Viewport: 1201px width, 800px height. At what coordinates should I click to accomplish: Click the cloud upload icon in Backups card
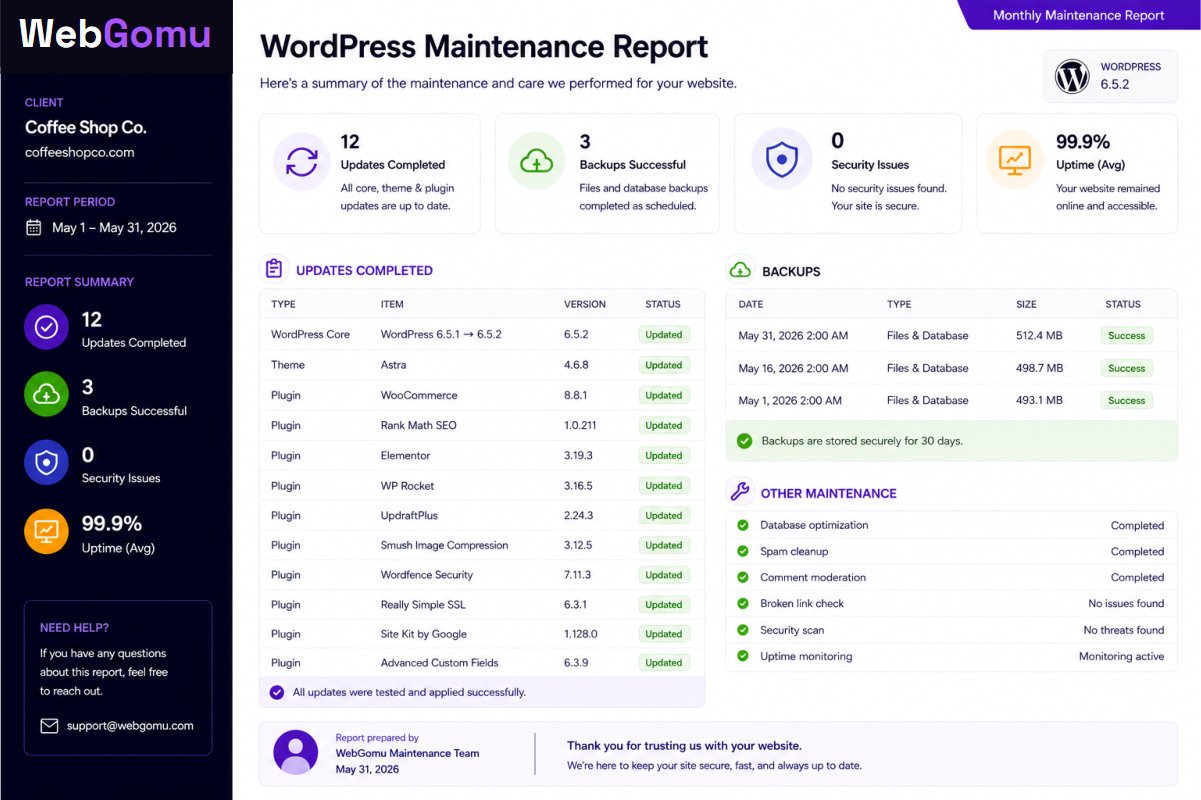pyautogui.click(x=537, y=161)
